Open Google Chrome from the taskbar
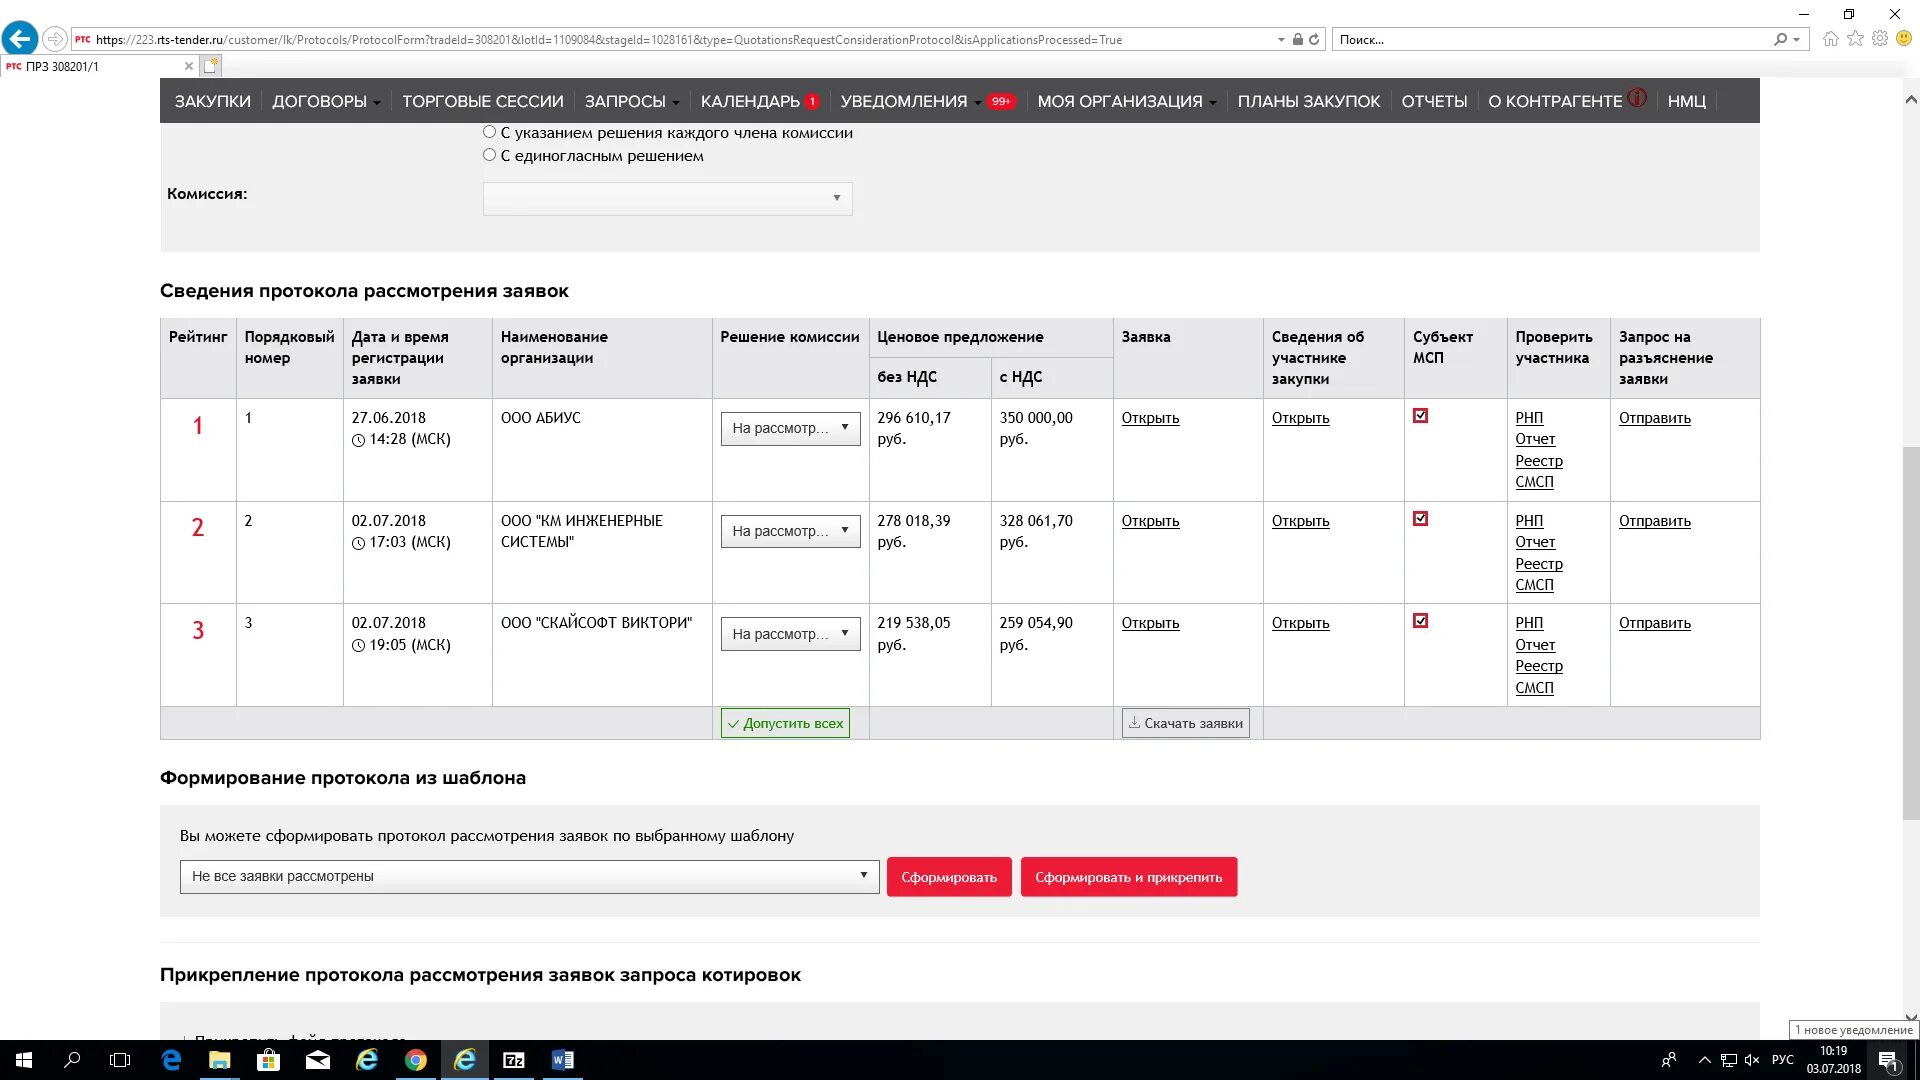Image resolution: width=1920 pixels, height=1080 pixels. [416, 1060]
